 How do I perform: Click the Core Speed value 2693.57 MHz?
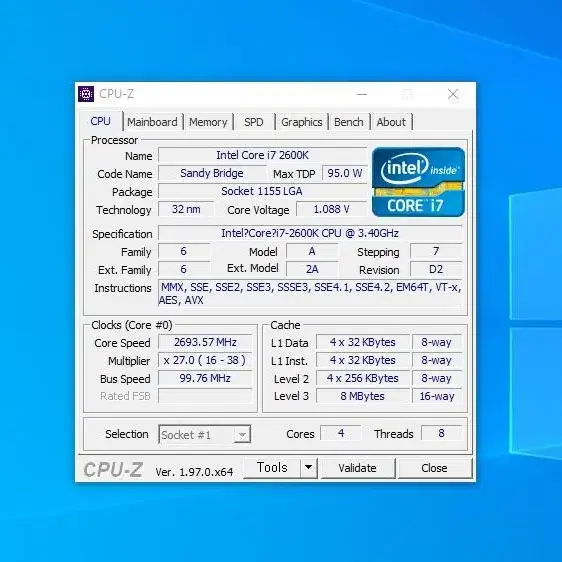205,342
